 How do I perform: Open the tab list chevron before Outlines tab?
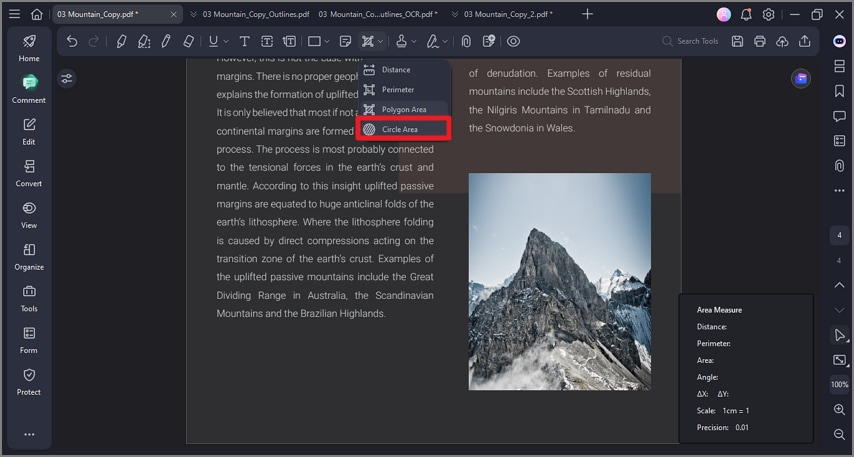[x=193, y=15]
